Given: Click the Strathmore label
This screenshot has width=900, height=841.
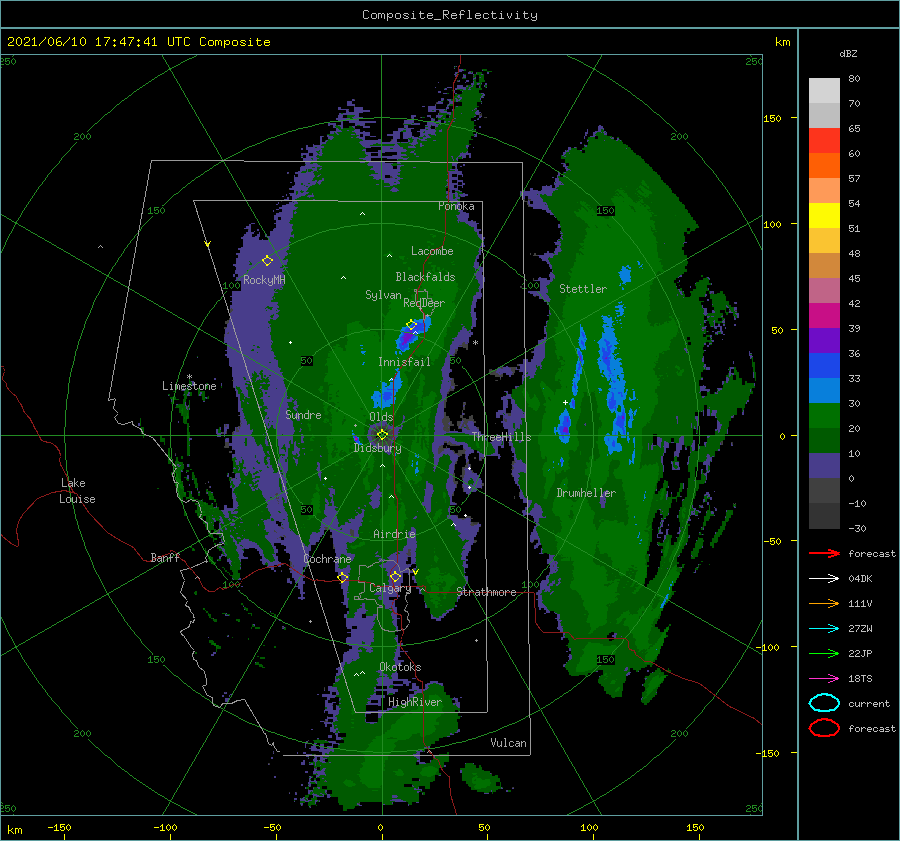Looking at the screenshot, I should click(486, 592).
